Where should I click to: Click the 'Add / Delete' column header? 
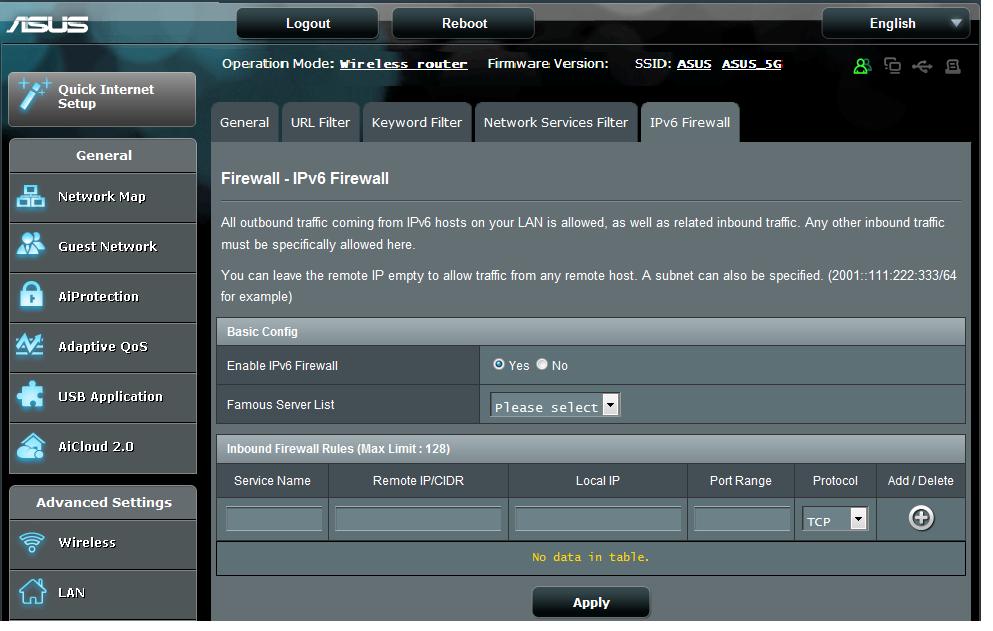tap(920, 481)
